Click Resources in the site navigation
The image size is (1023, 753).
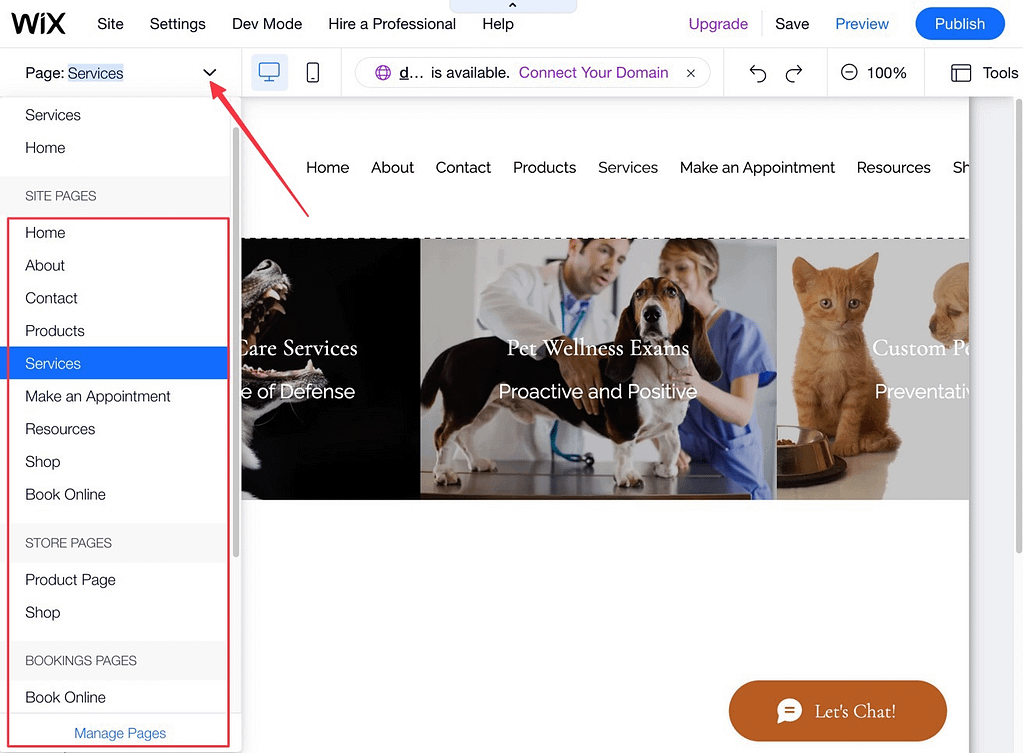point(893,168)
